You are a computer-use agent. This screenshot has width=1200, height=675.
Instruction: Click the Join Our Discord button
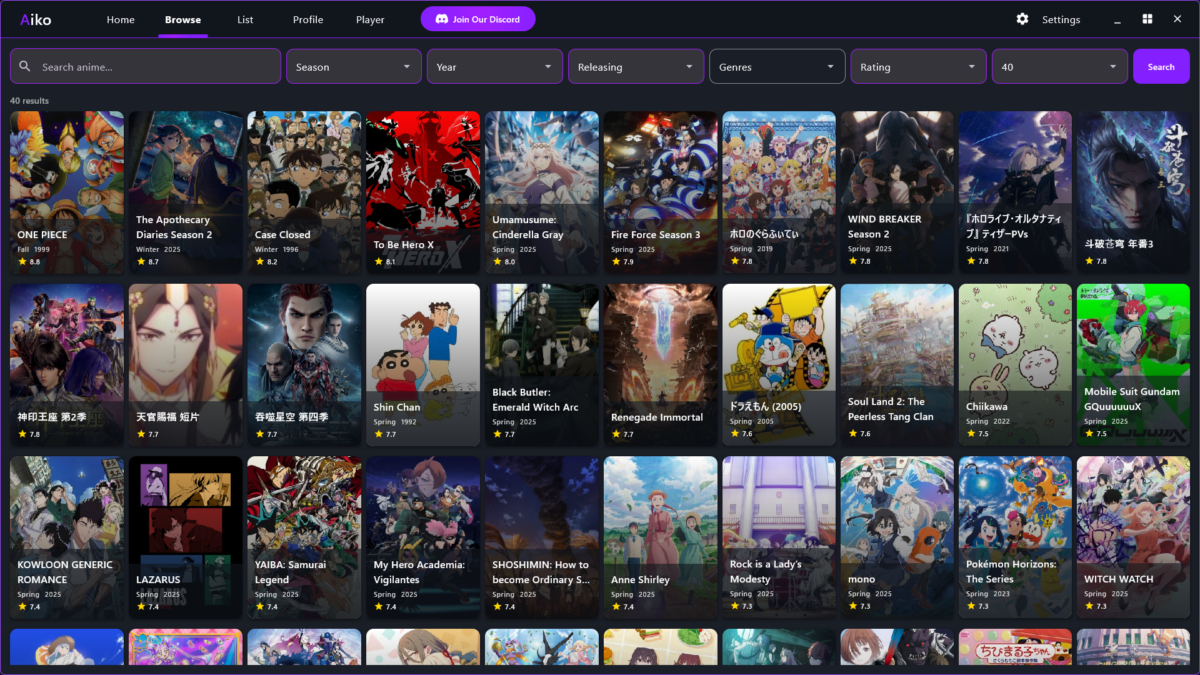tap(478, 19)
